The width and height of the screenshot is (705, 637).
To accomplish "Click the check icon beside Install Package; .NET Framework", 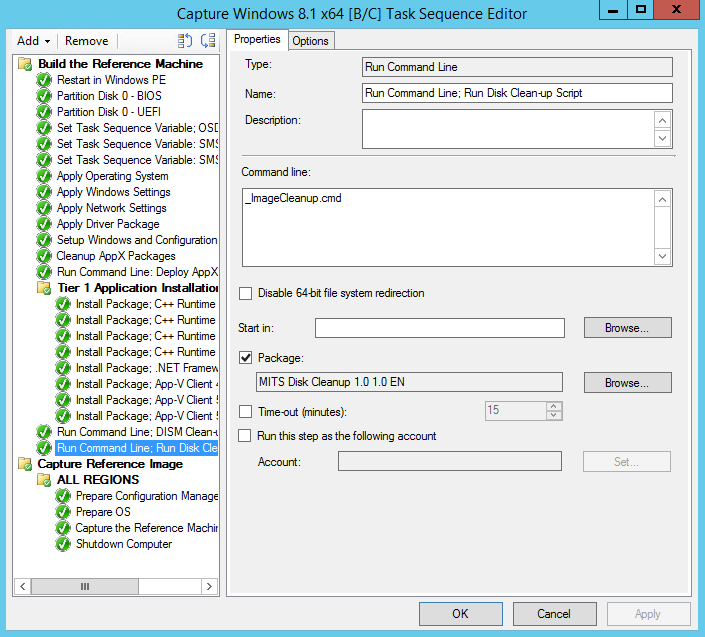I will (63, 368).
